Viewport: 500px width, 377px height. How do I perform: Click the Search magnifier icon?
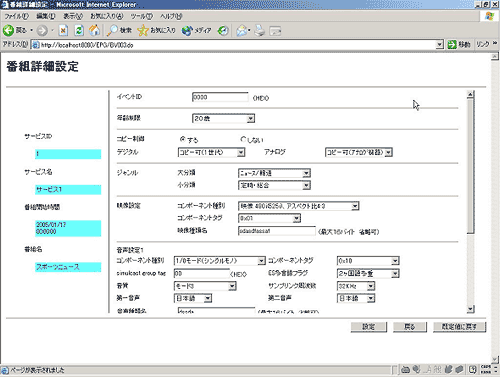tap(112, 31)
